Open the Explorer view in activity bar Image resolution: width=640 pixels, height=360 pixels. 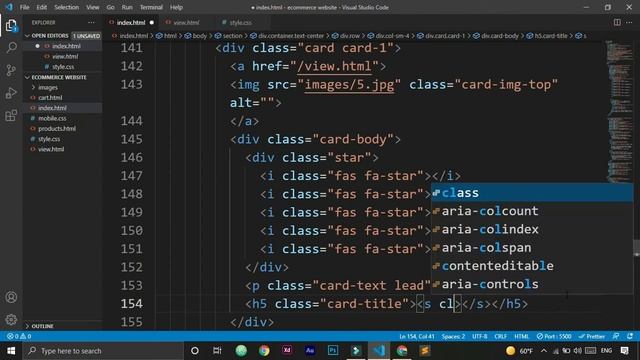tap(11, 26)
